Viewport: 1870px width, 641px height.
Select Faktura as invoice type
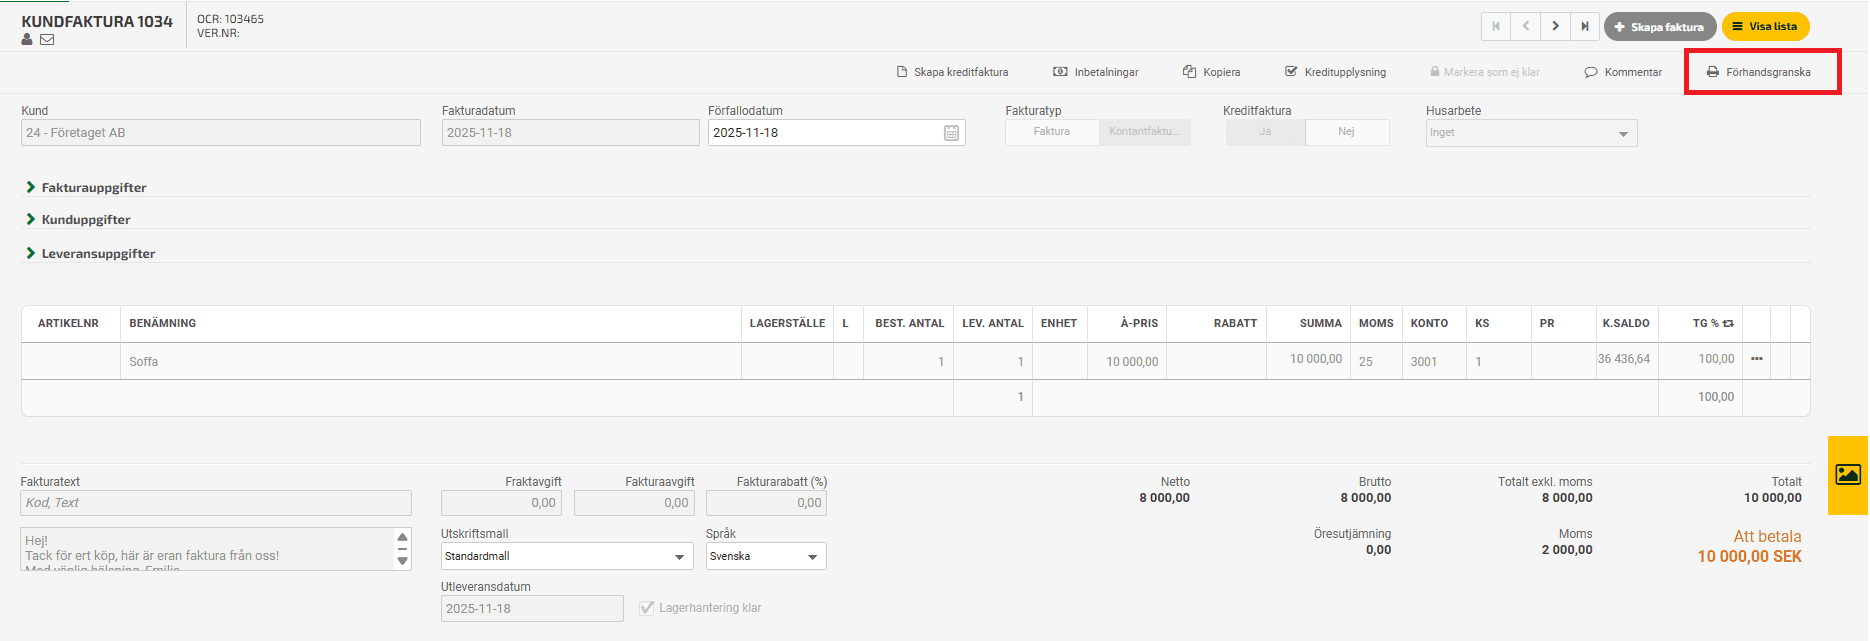click(x=1051, y=132)
